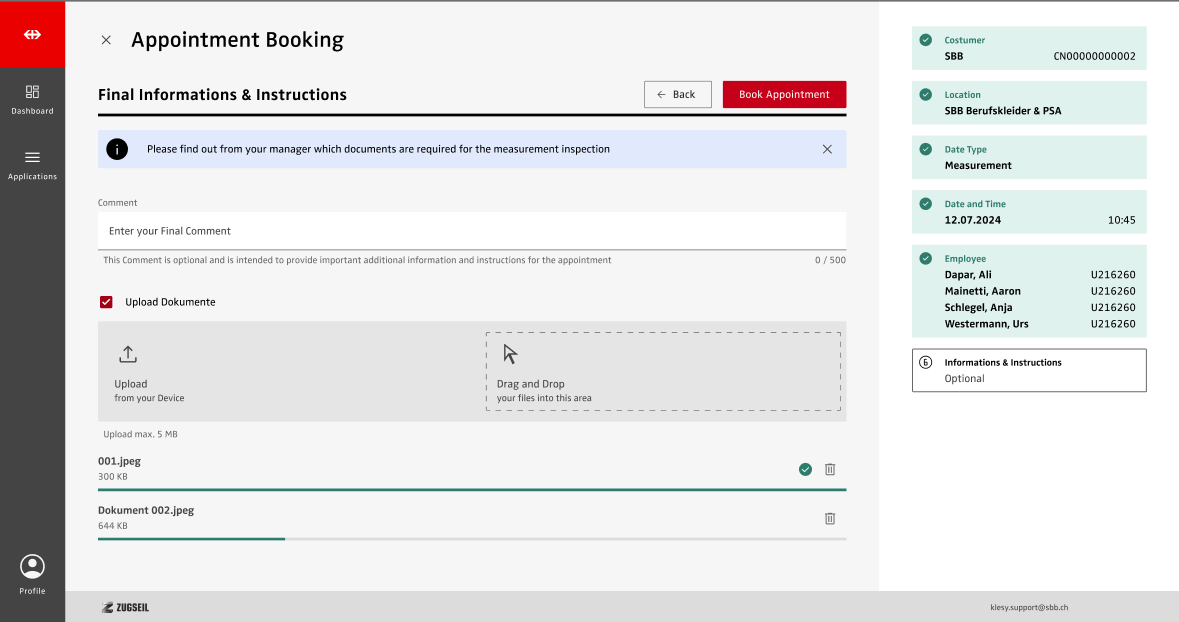The height and width of the screenshot is (622, 1179).
Task: Dismiss the blue info banner
Action: [x=827, y=149]
